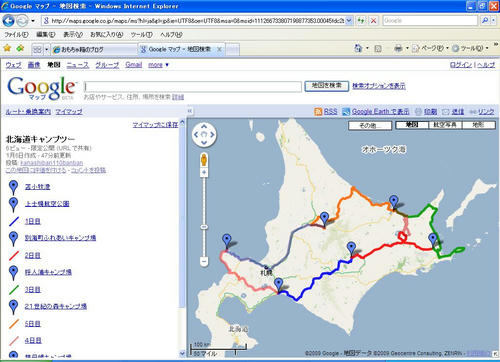Expand the more menu in the Google bar
500x362 pixels.
[x=158, y=65]
